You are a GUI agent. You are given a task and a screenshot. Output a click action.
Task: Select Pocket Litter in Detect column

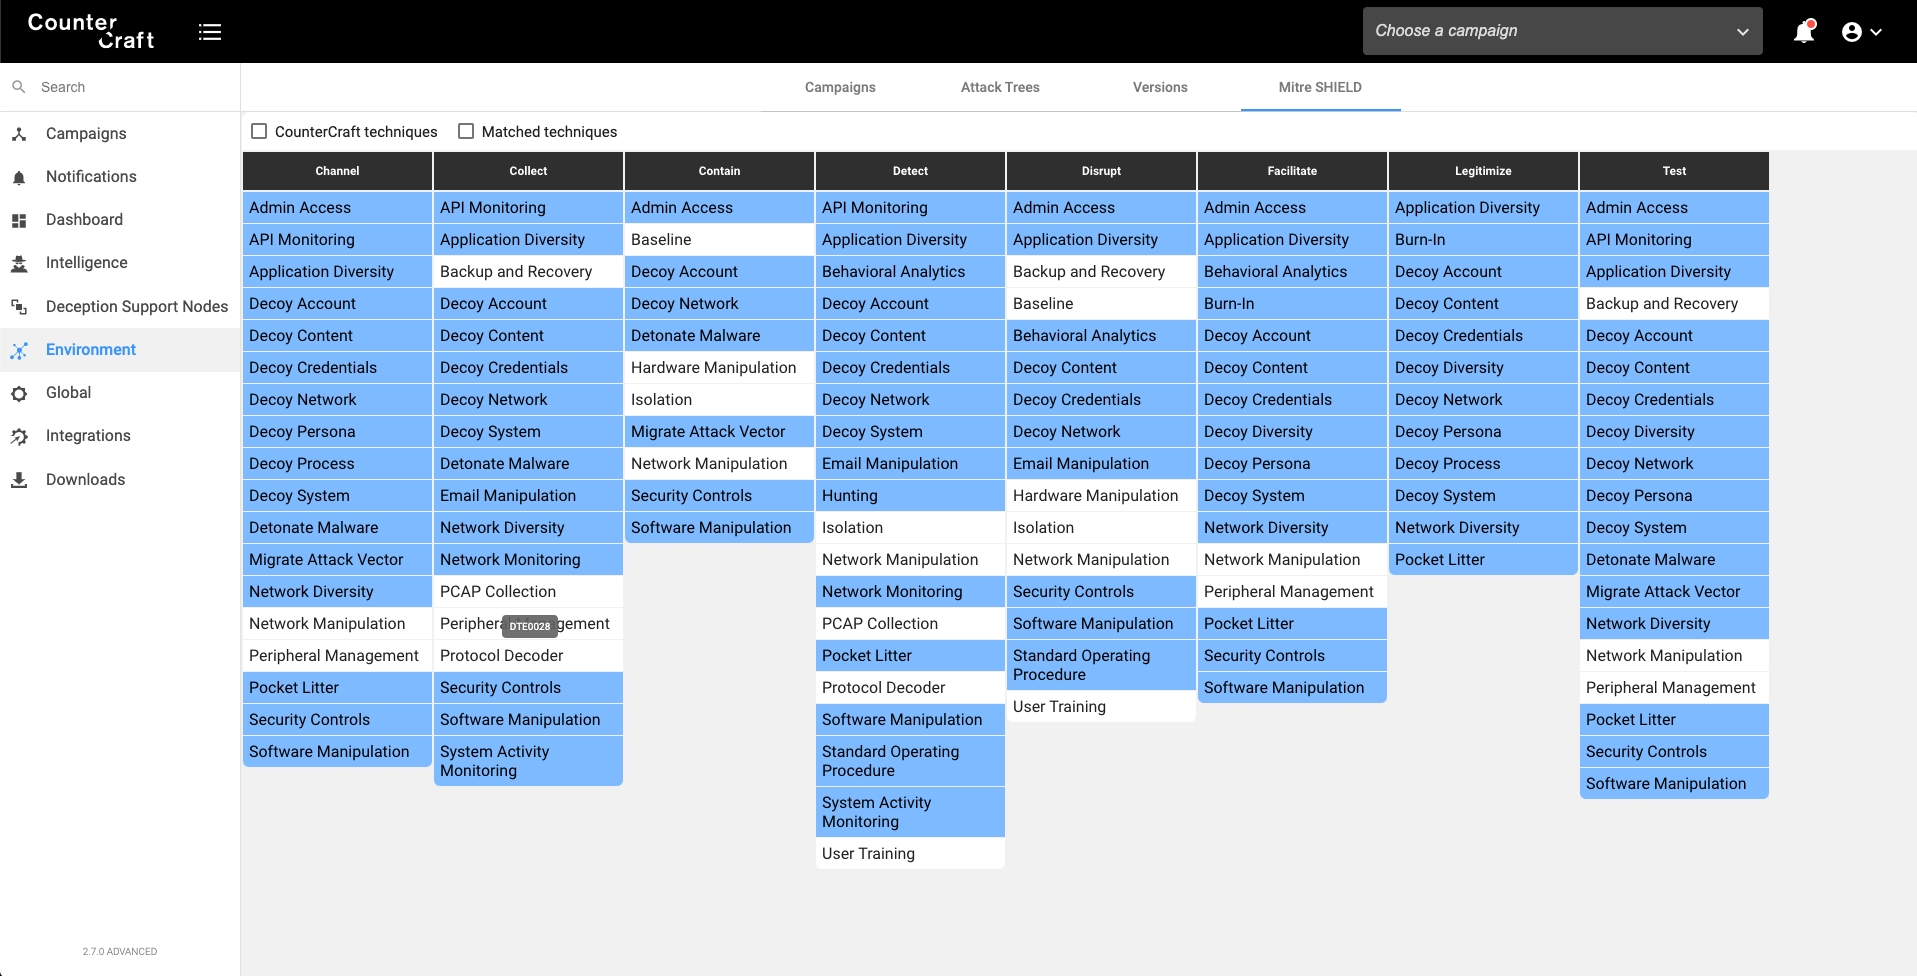(910, 656)
